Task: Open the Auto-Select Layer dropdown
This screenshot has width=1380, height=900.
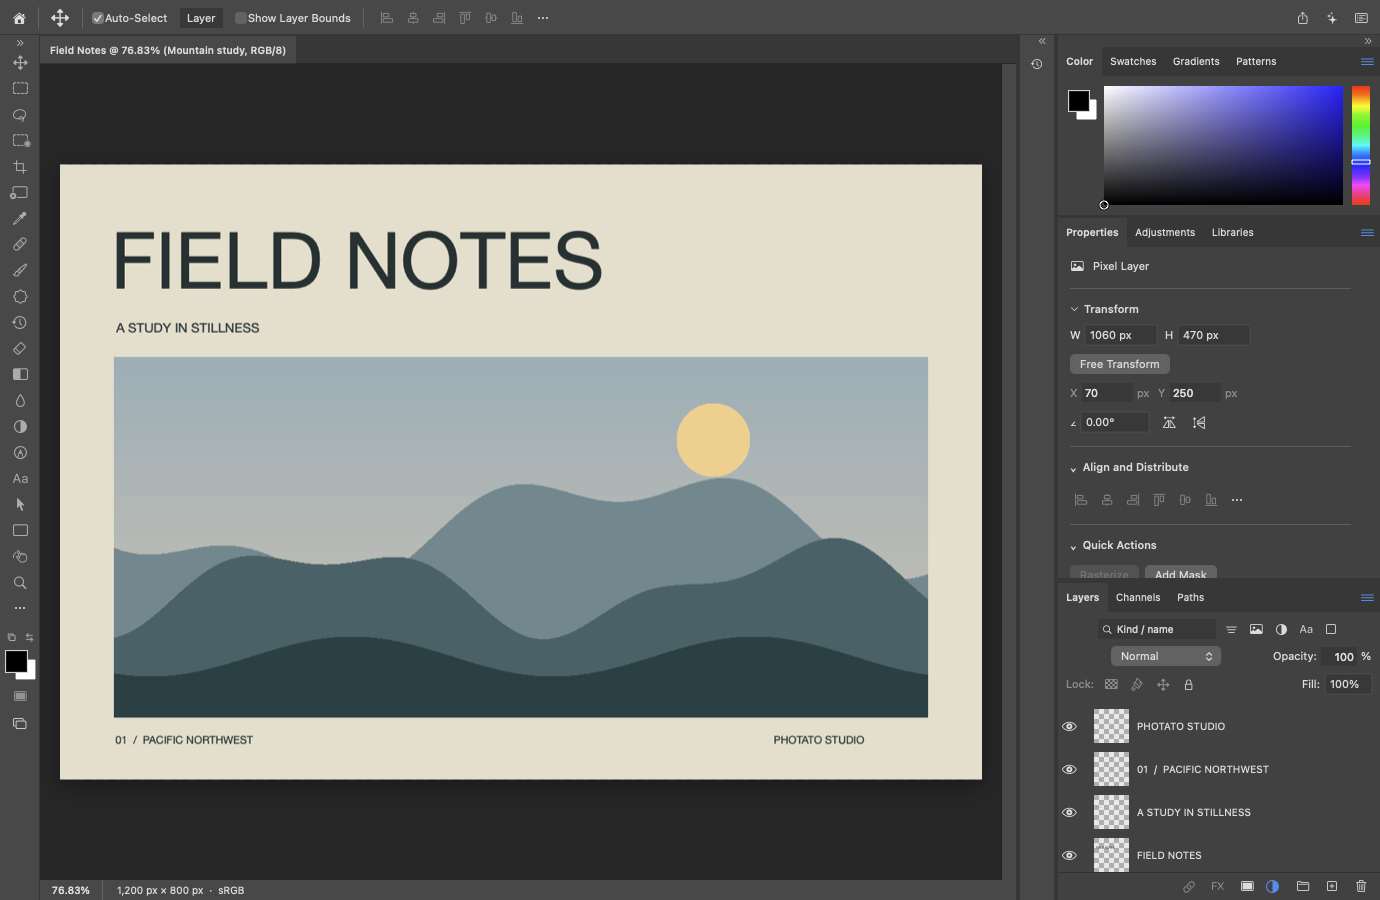Action: coord(201,18)
